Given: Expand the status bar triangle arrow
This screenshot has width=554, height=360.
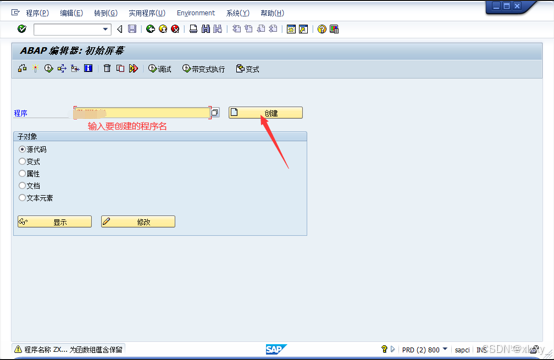Looking at the screenshot, I should click(x=393, y=349).
